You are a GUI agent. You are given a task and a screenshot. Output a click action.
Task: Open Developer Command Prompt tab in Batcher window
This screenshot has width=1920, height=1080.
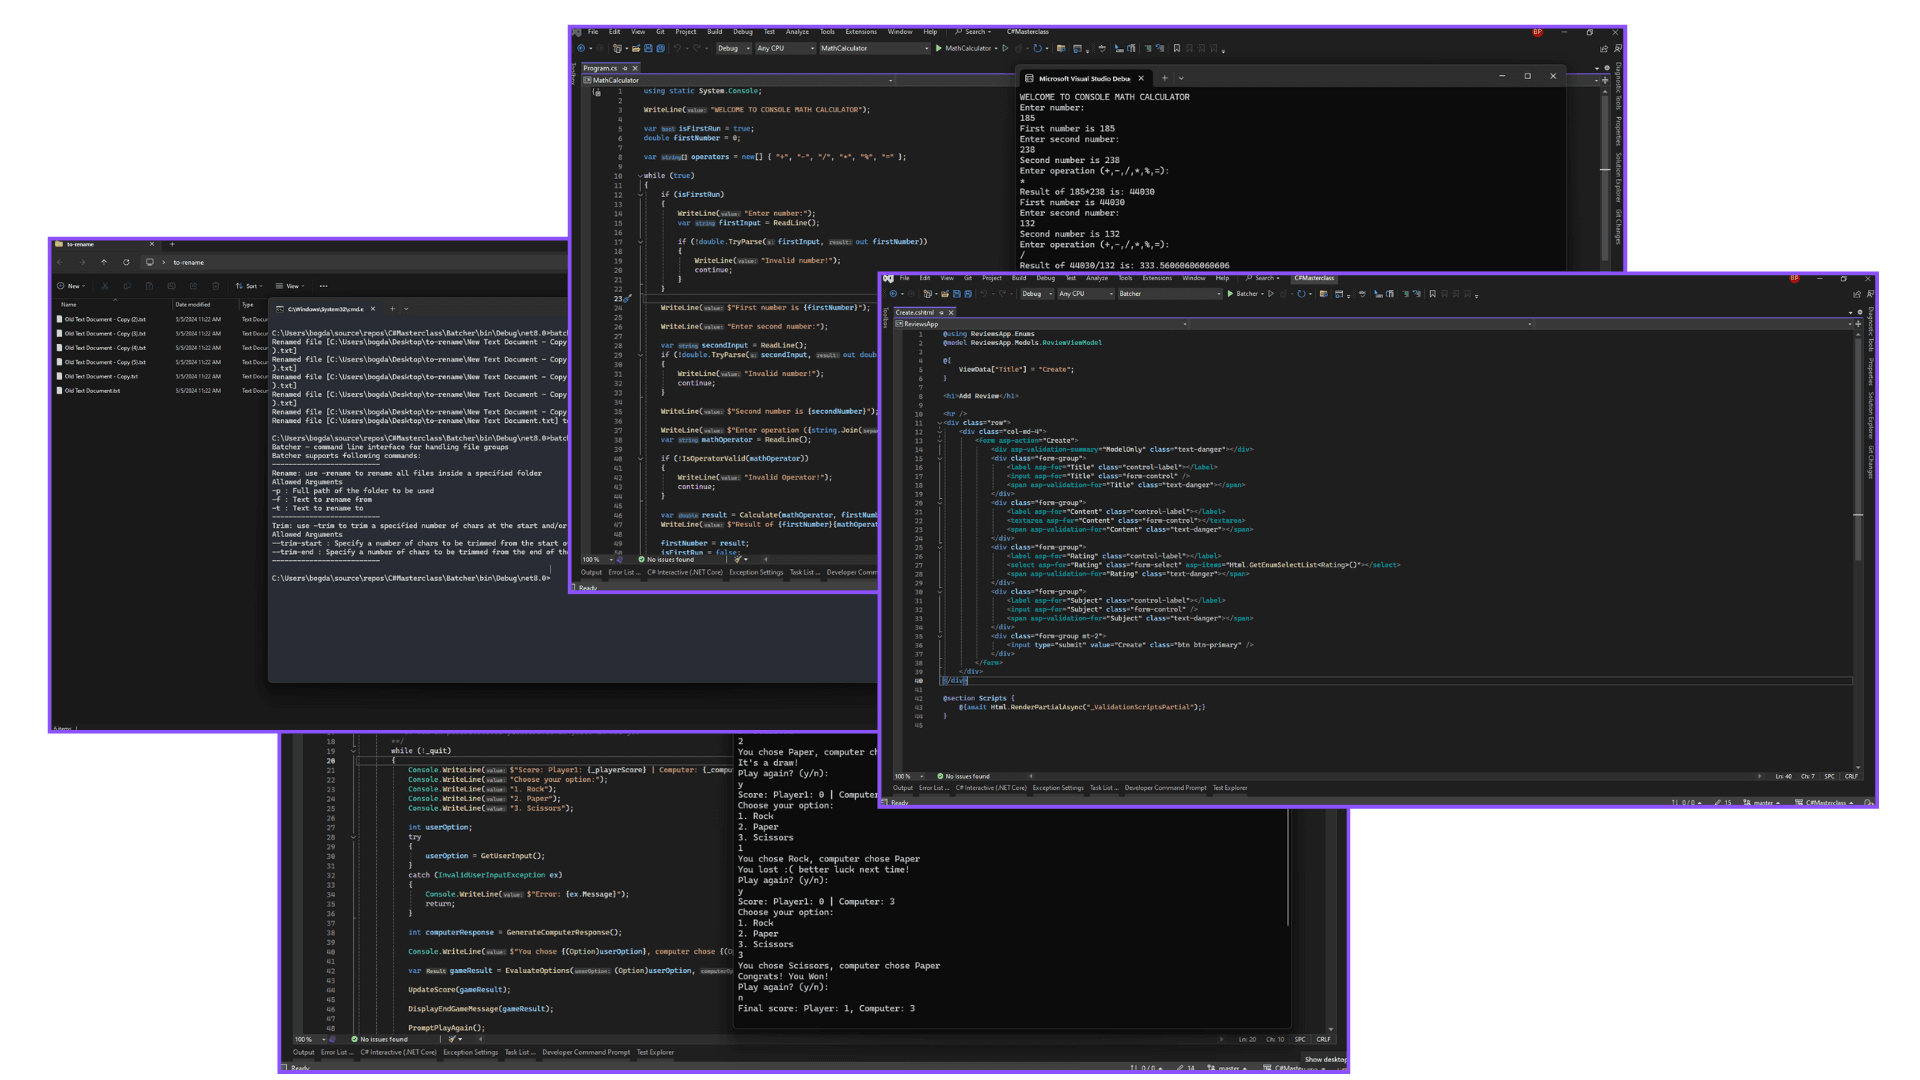tap(1165, 788)
